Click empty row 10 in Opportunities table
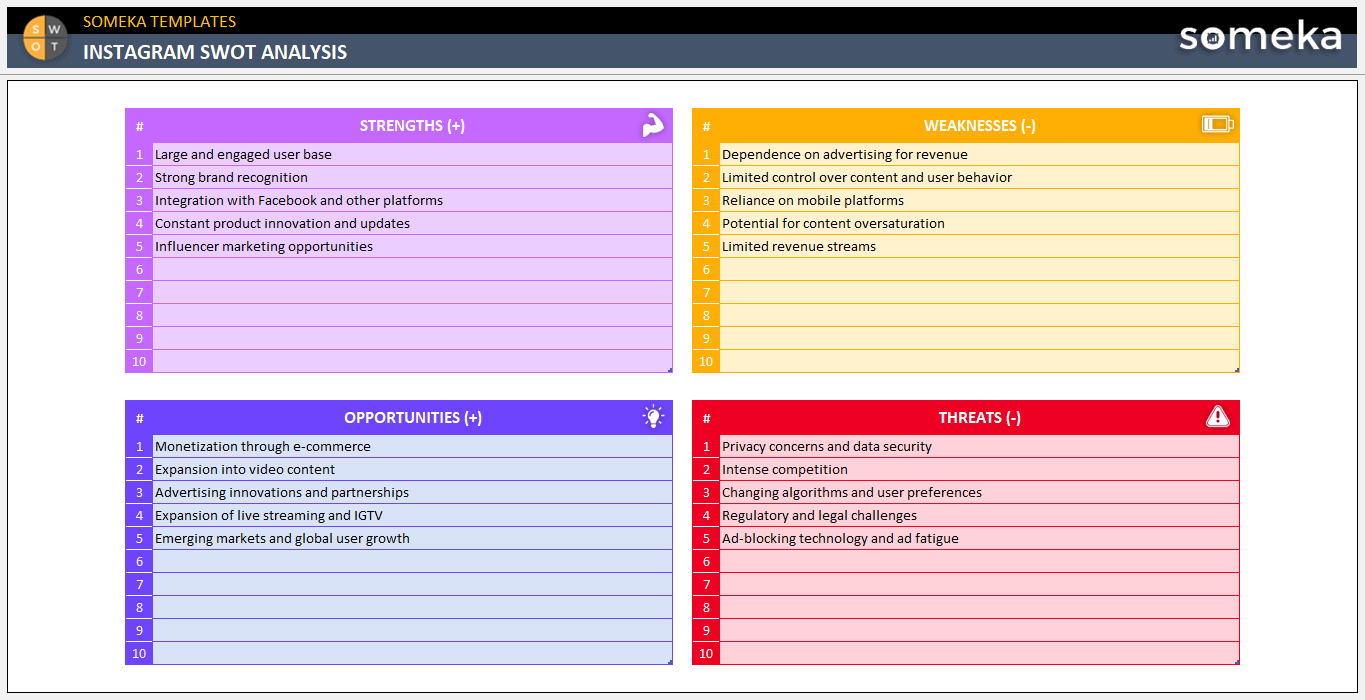Viewport: 1365px width, 700px height. click(x=412, y=654)
